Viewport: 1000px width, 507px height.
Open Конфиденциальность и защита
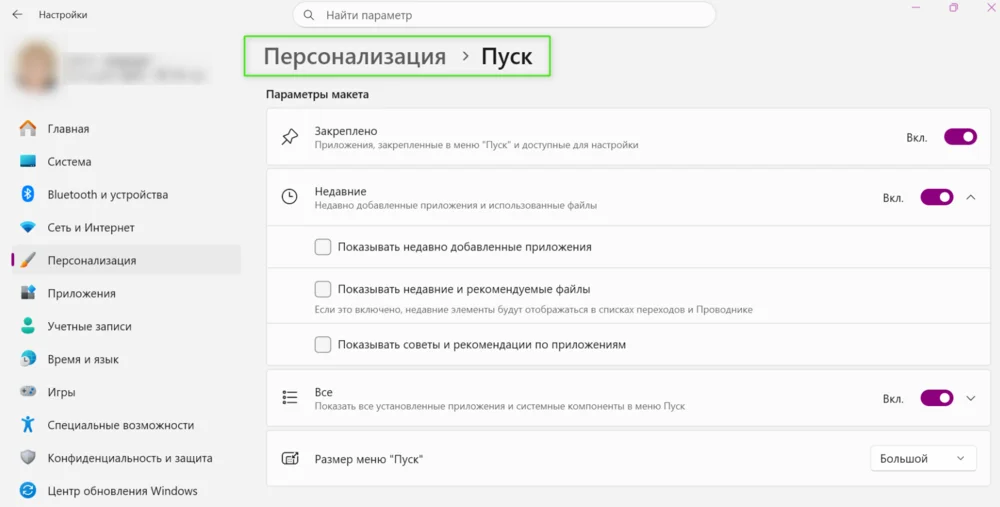(x=126, y=458)
